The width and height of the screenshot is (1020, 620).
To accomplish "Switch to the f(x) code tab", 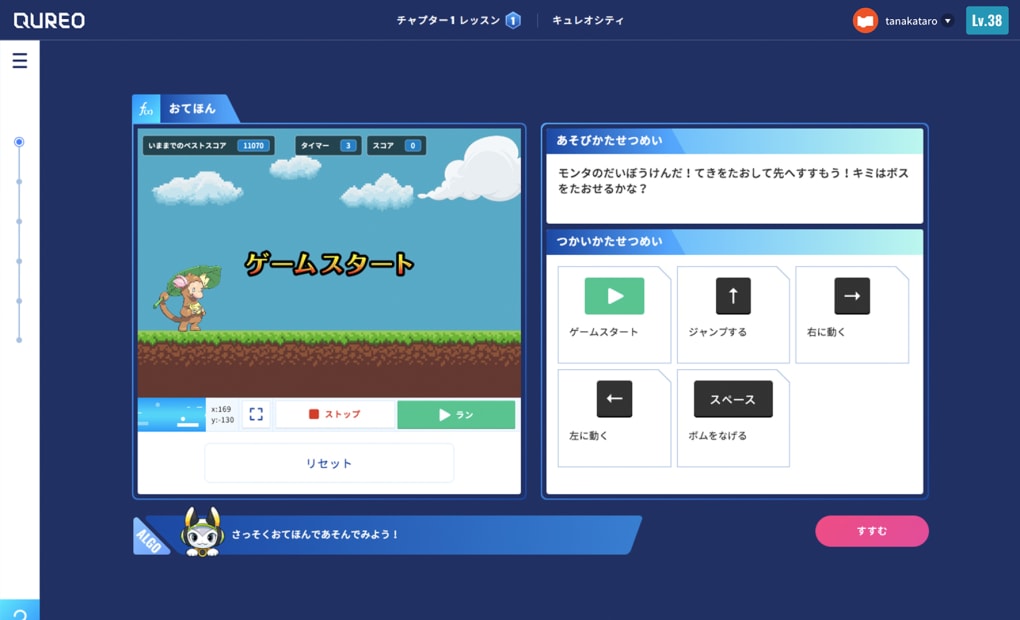I will point(146,107).
